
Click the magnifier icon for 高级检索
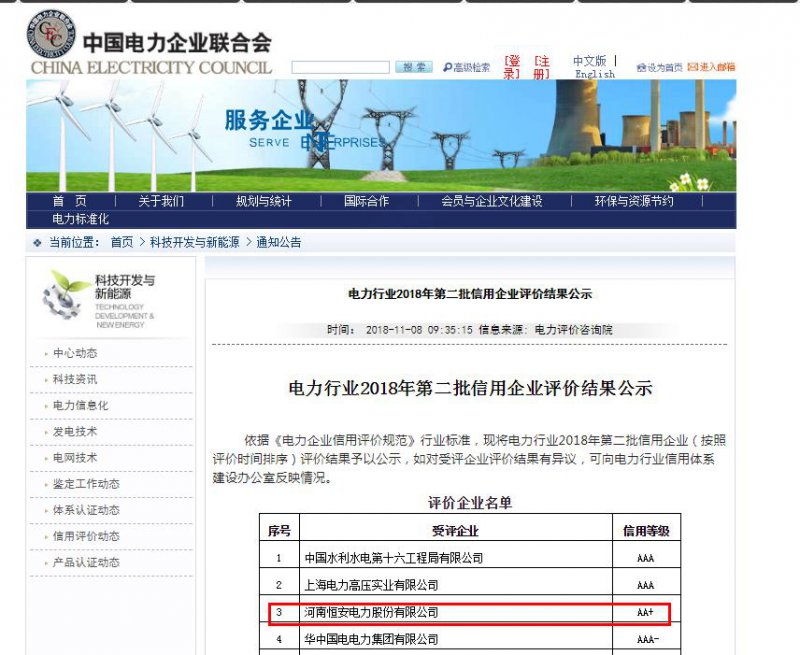pyautogui.click(x=447, y=67)
